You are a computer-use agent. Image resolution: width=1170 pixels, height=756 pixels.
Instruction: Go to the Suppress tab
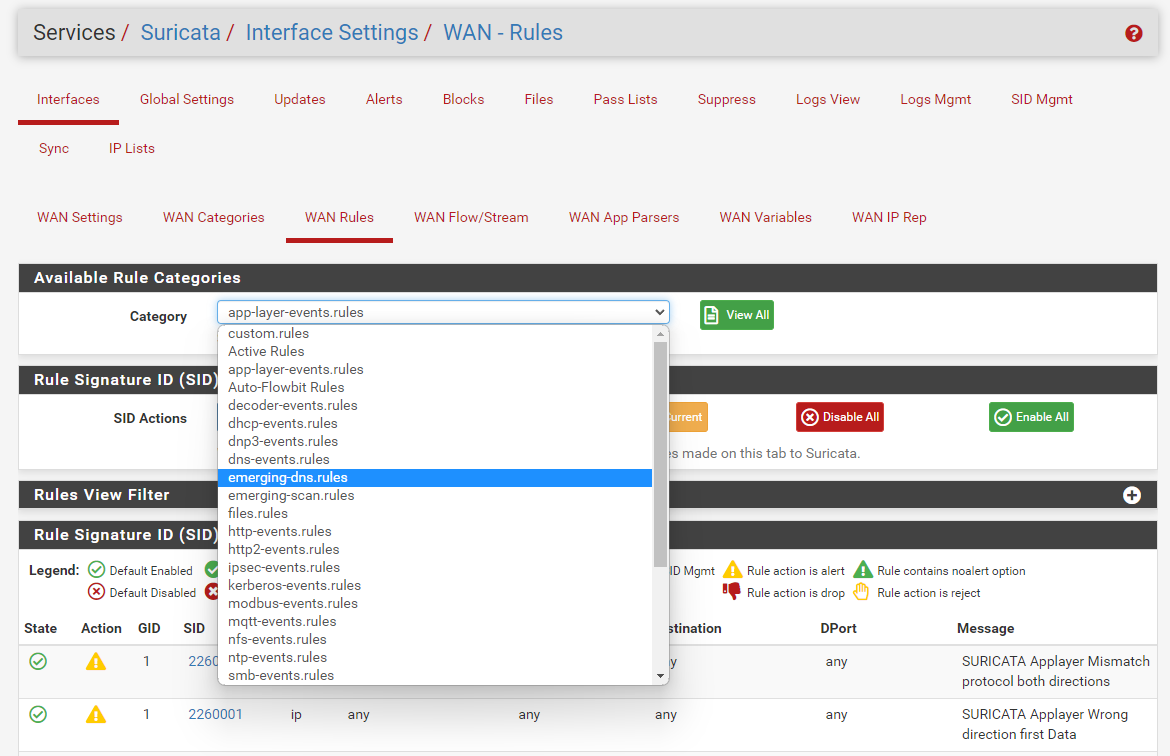click(727, 99)
